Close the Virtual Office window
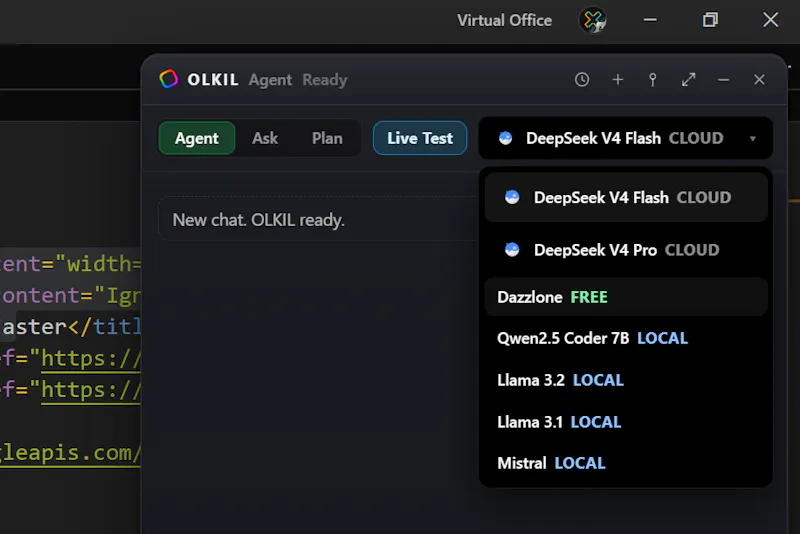The image size is (800, 534). tap(770, 20)
